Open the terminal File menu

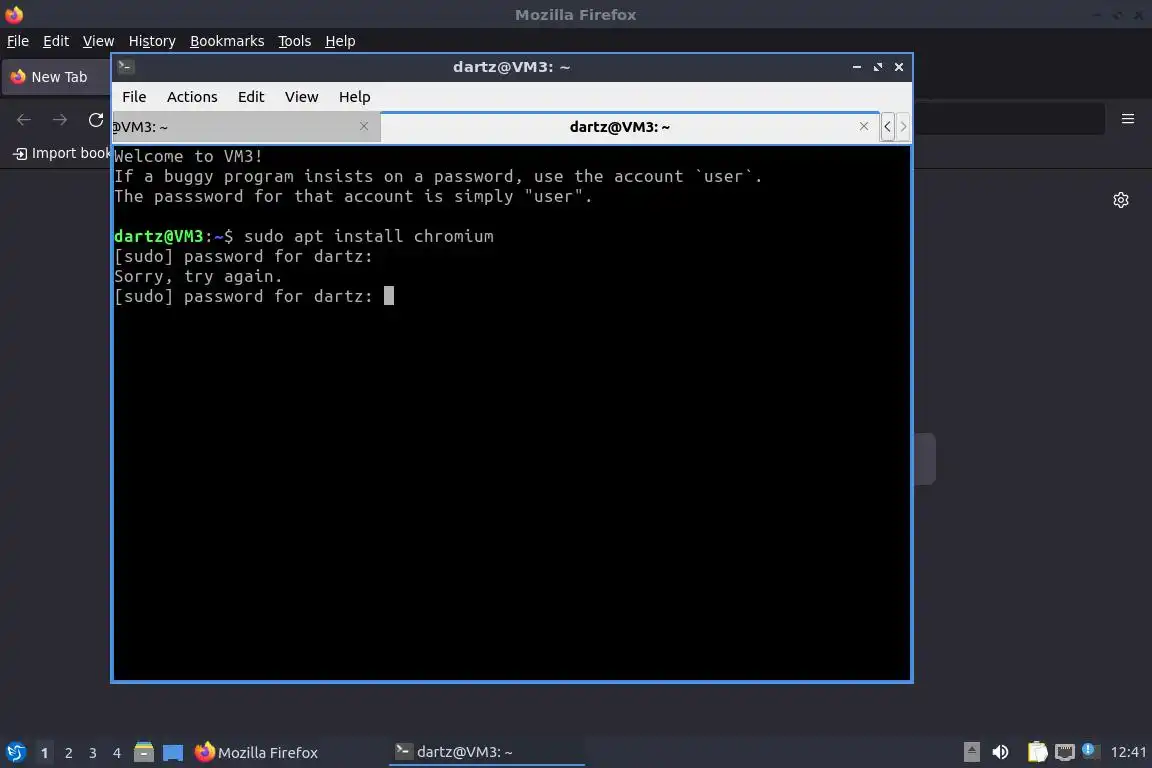tap(134, 97)
